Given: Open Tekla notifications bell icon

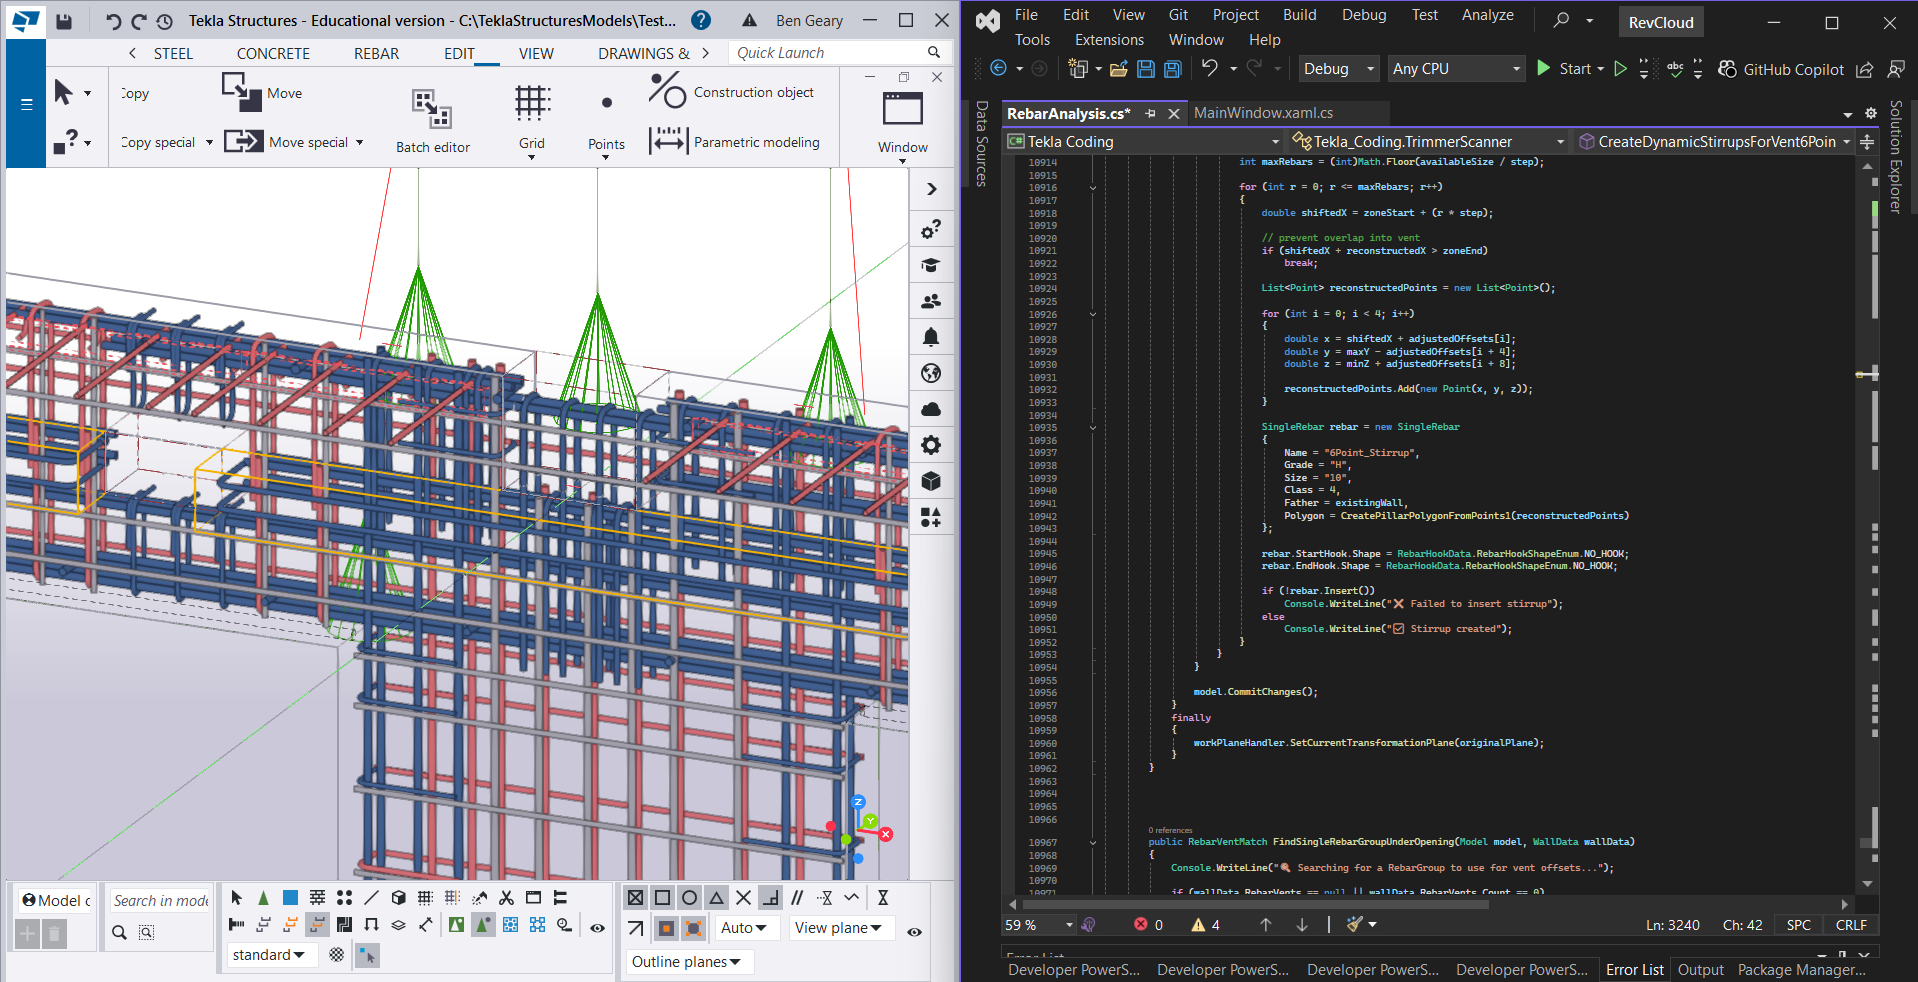Looking at the screenshot, I should click(931, 337).
